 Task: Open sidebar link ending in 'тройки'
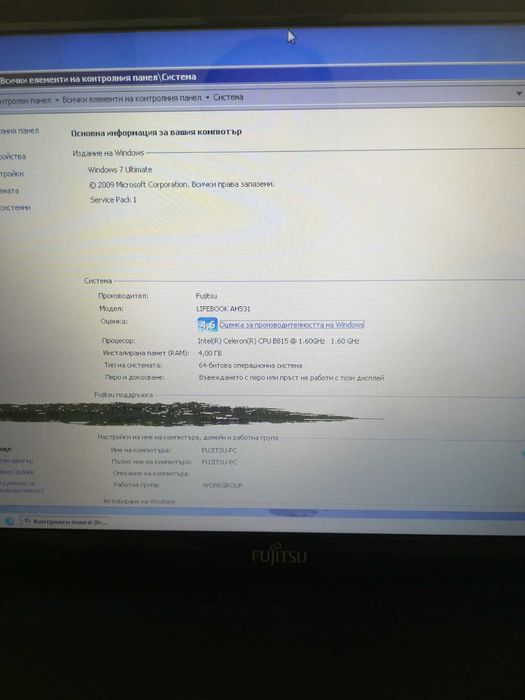(x=12, y=174)
